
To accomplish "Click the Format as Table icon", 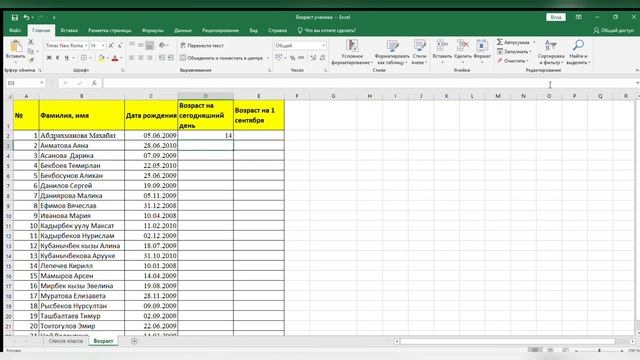I will tap(392, 46).
